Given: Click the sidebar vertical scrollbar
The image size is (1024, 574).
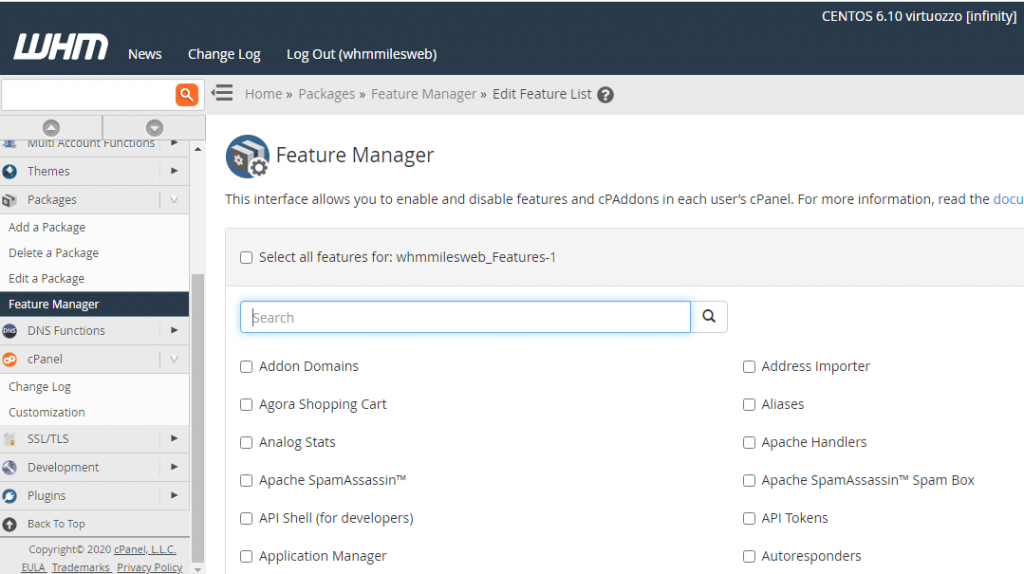Looking at the screenshot, I should point(198,418).
